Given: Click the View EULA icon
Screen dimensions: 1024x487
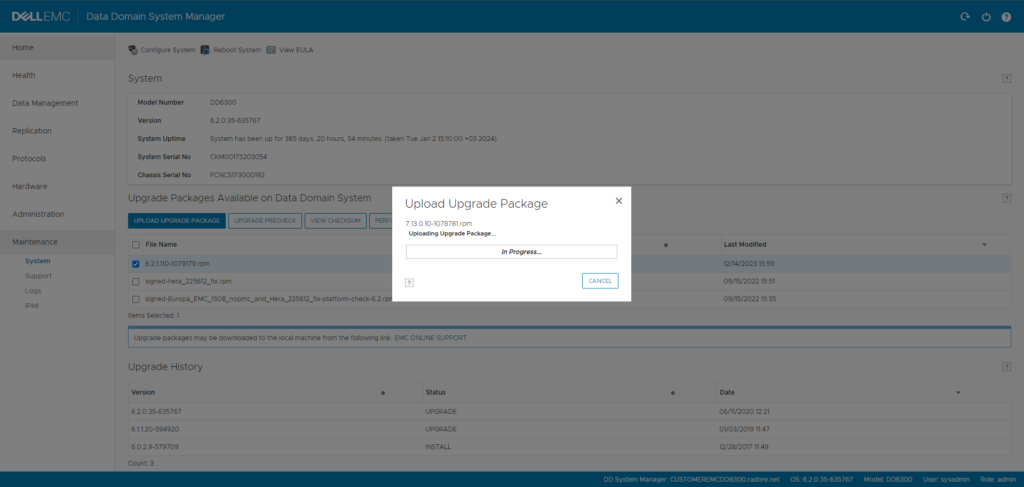Looking at the screenshot, I should point(271,50).
